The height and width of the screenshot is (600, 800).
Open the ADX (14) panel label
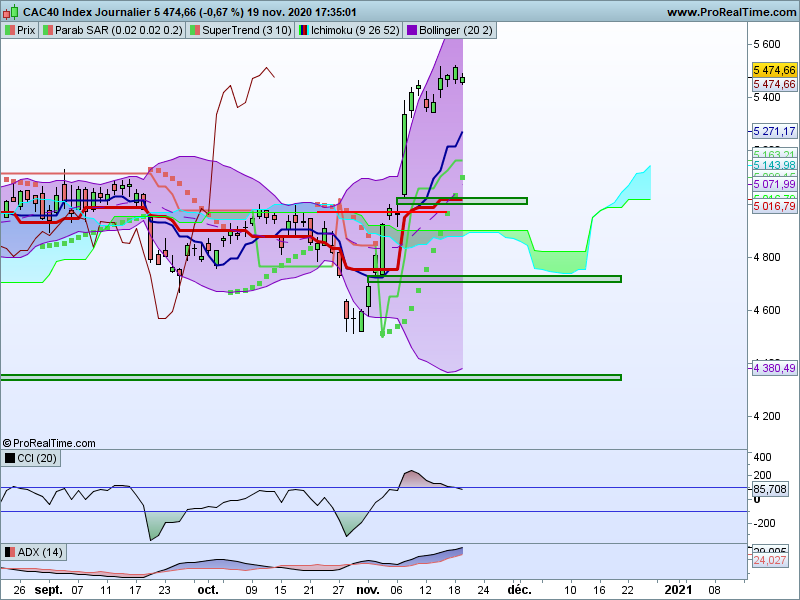click(x=34, y=552)
